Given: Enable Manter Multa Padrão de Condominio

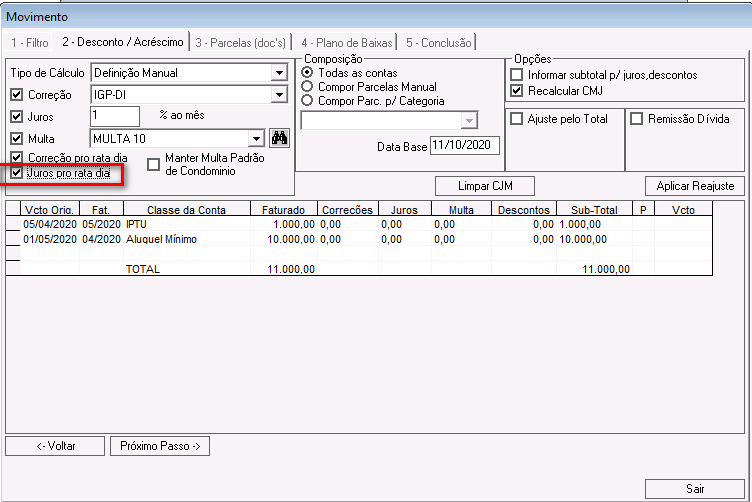Looking at the screenshot, I should click(x=153, y=164).
